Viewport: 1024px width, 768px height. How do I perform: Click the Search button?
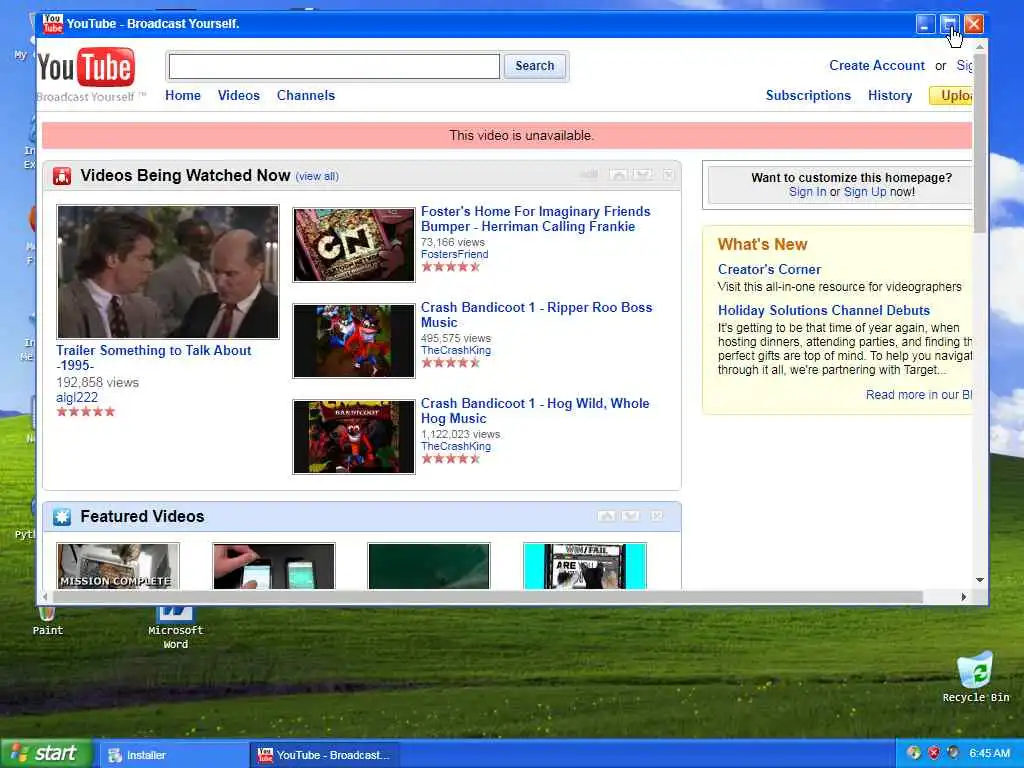pos(534,66)
